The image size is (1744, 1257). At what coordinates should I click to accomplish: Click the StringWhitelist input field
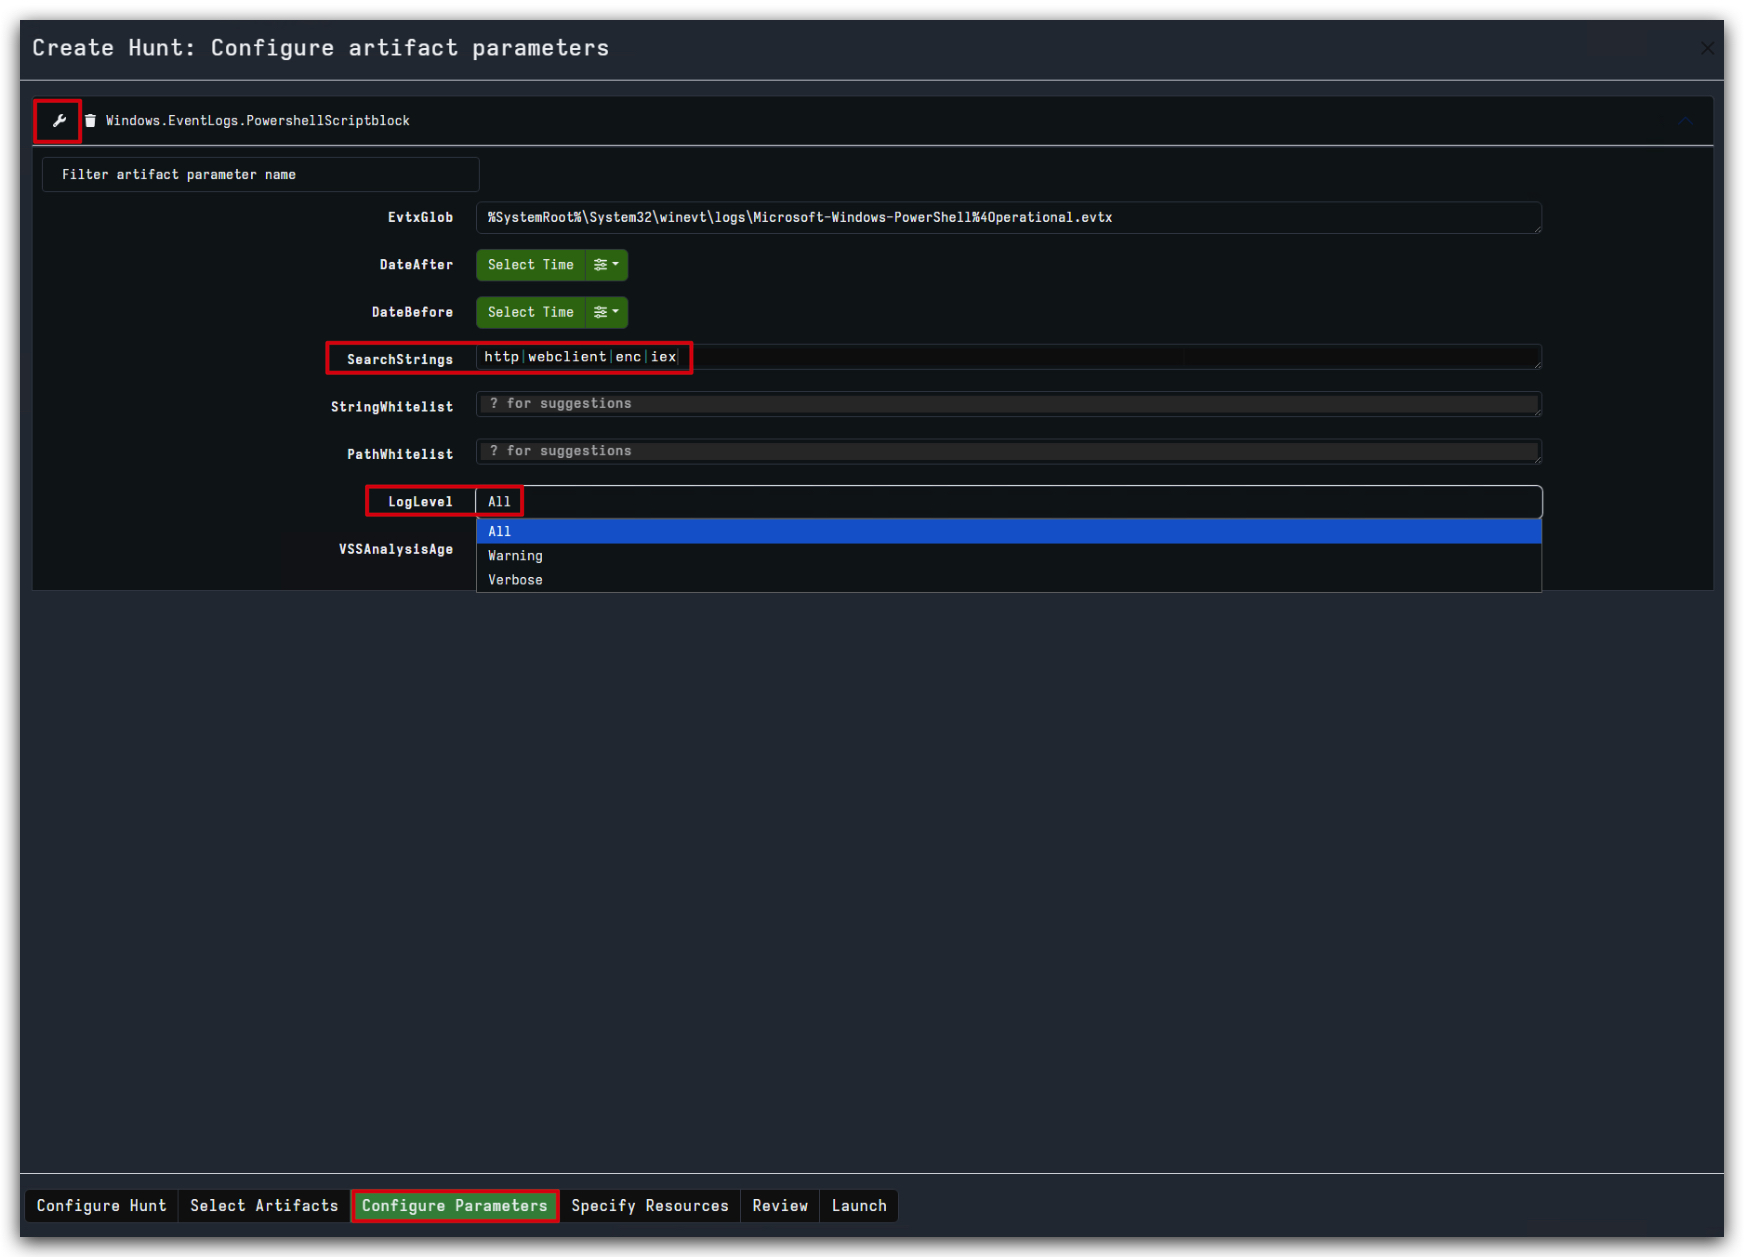click(1009, 404)
